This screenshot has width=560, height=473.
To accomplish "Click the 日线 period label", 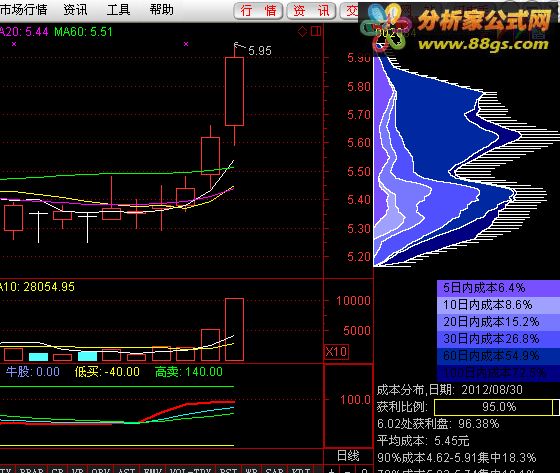I will 348,456.
